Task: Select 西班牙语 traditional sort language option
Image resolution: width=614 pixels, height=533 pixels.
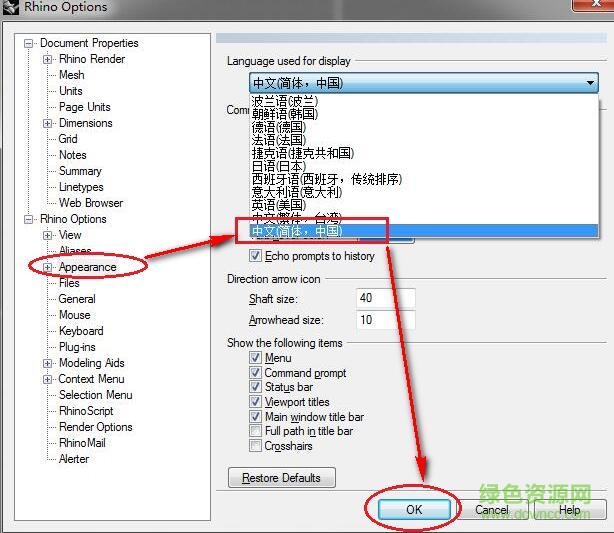Action: tap(424, 179)
